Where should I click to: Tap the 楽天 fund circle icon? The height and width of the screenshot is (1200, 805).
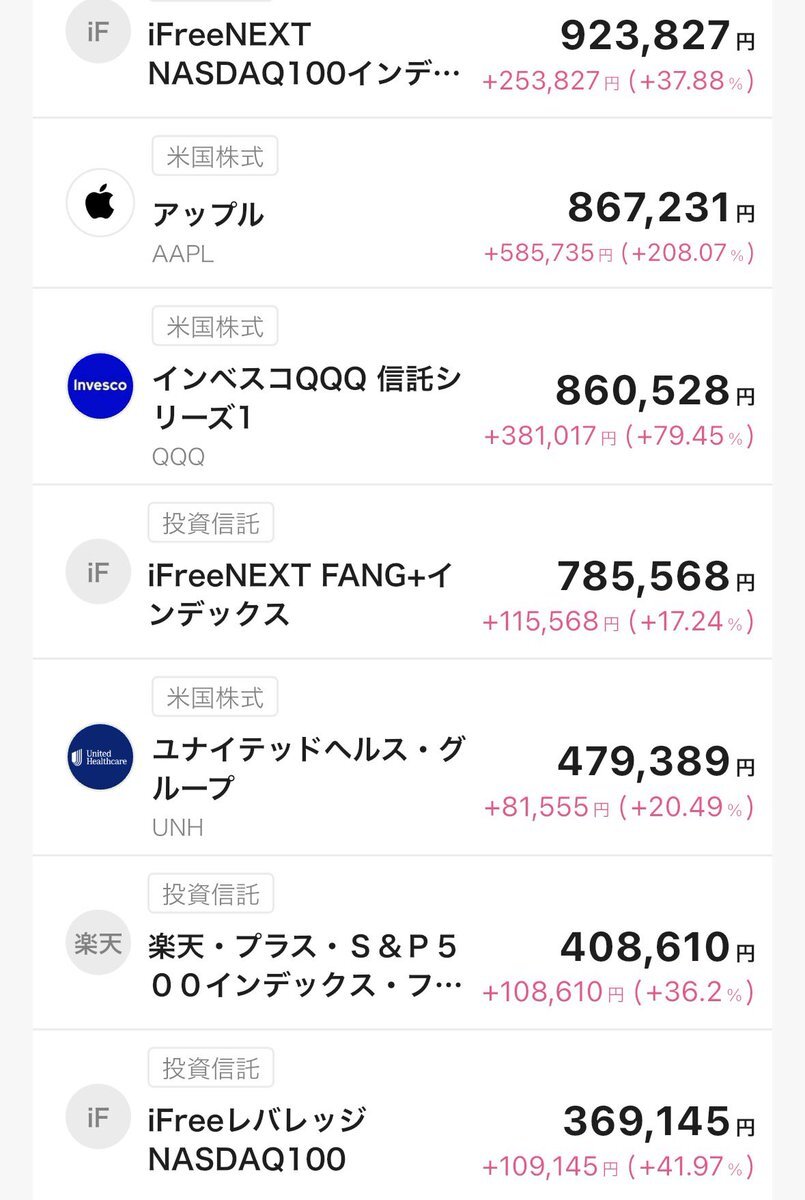point(99,942)
